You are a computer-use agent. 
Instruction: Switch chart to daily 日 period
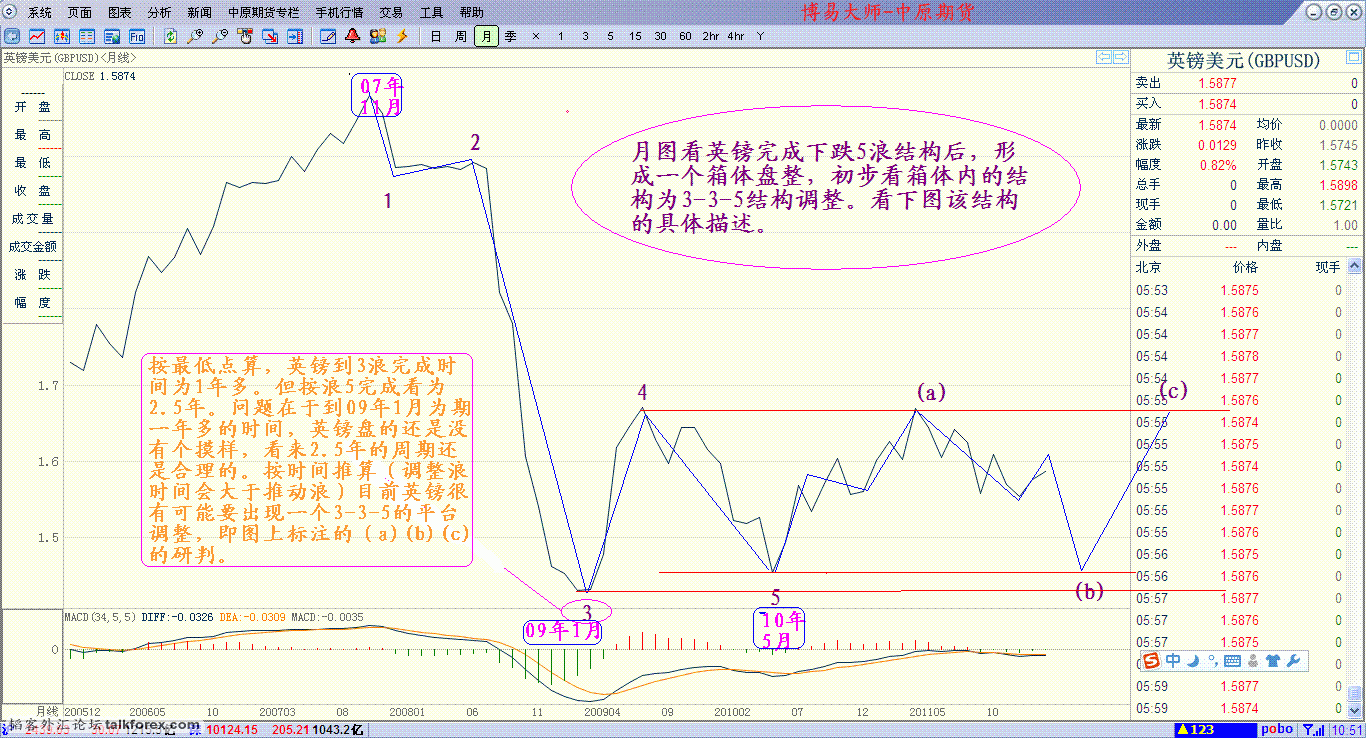point(435,36)
